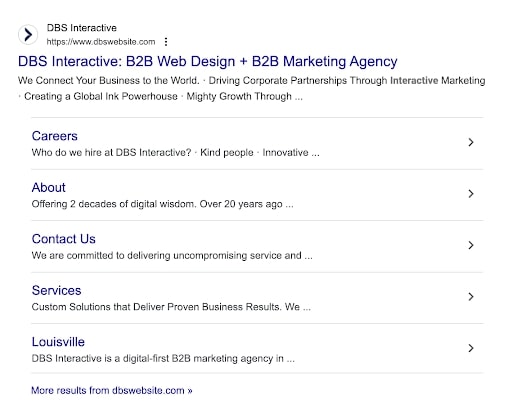Open the Services sitelink

pos(56,291)
